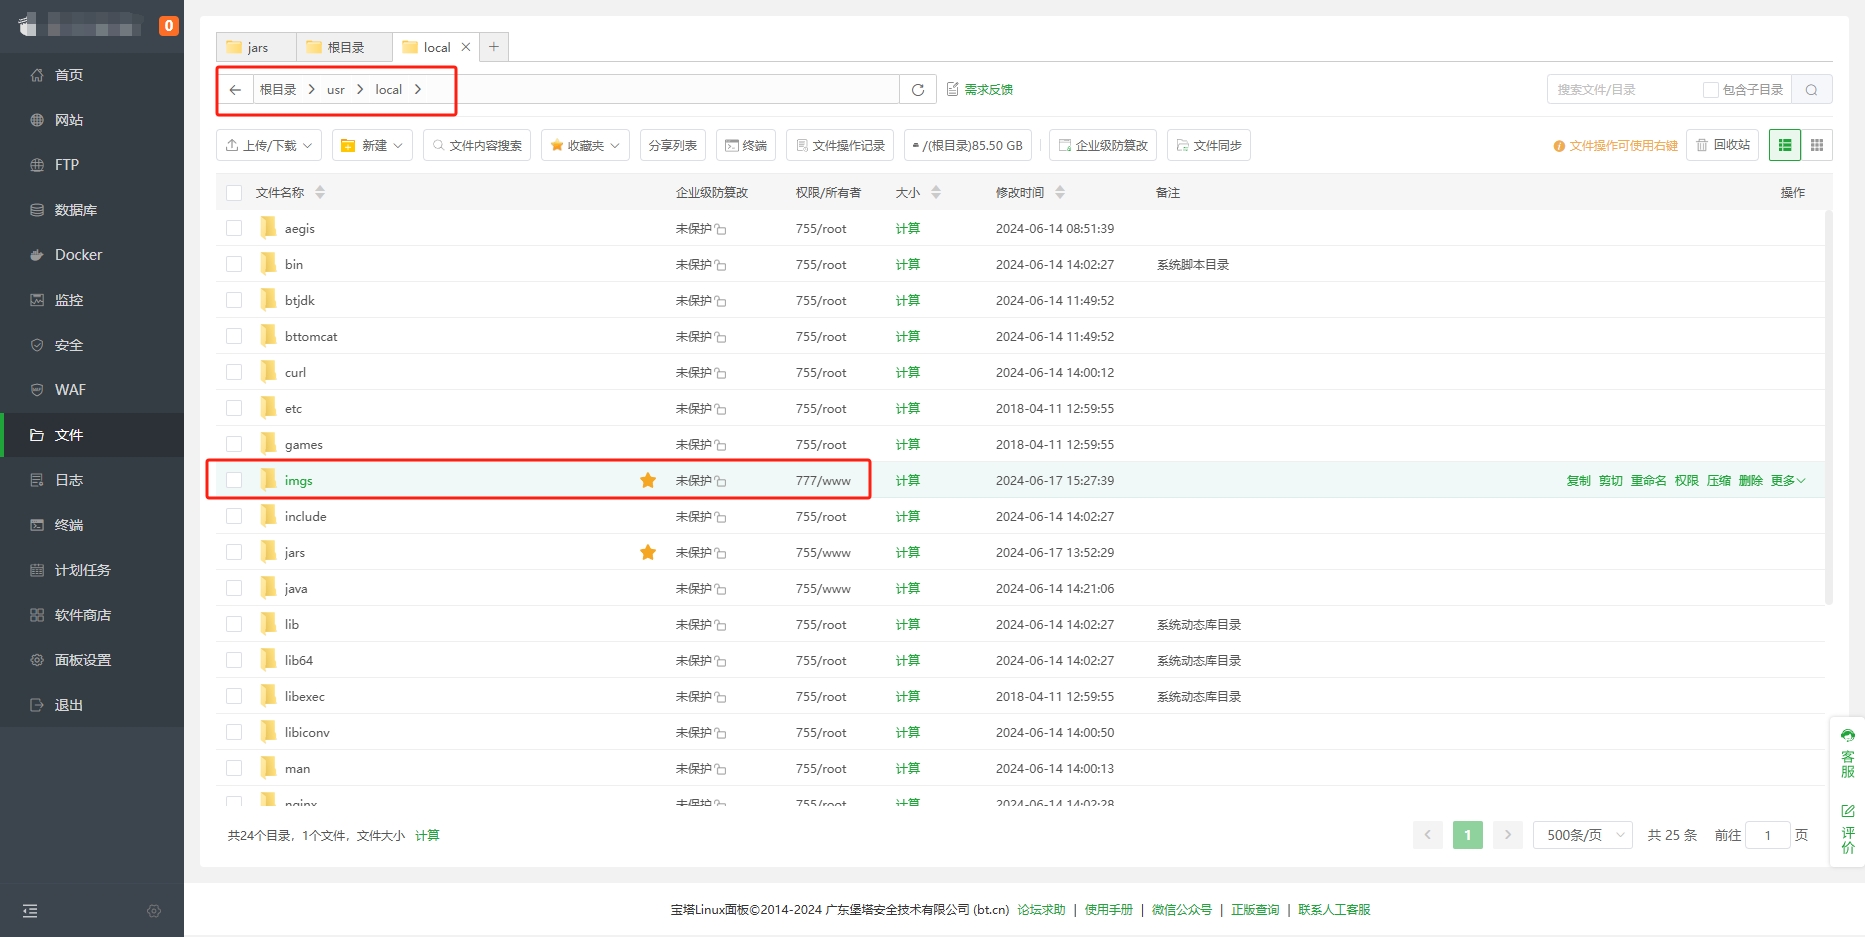This screenshot has width=1865, height=937.
Task: Click the search files input field
Action: pos(1625,90)
